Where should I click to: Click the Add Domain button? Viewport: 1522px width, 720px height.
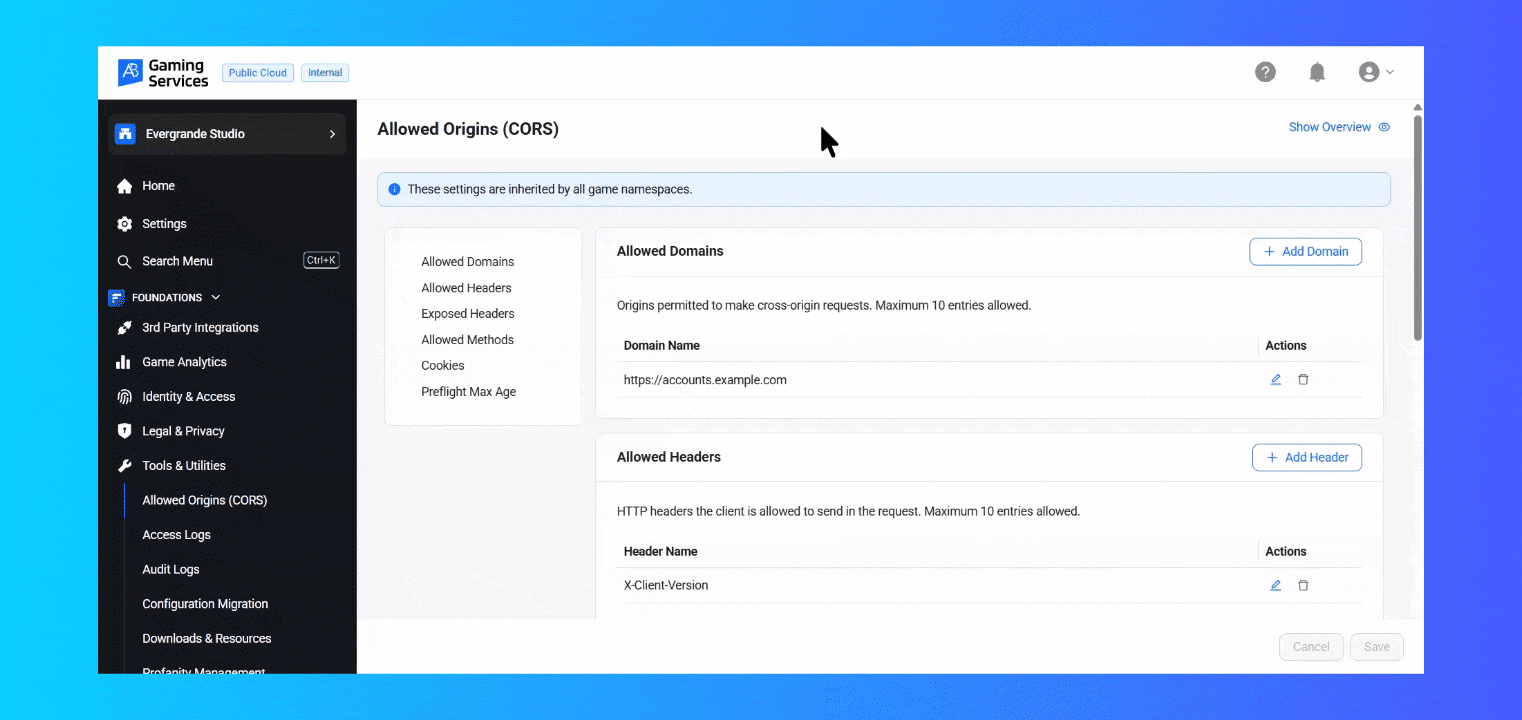pos(1305,252)
